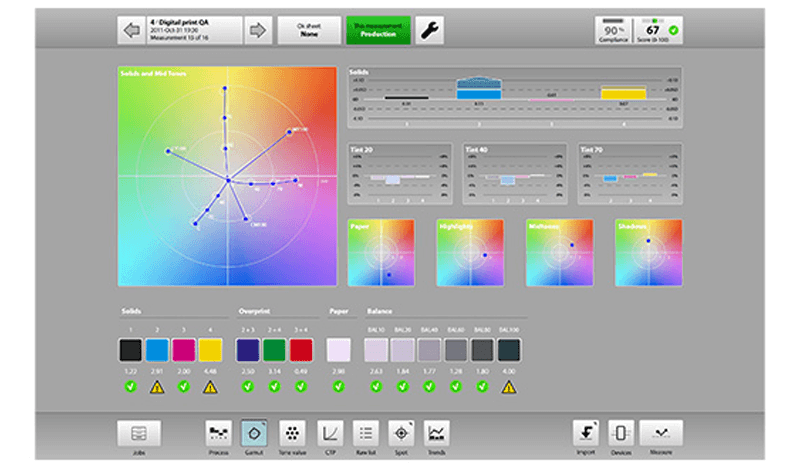
Task: Open the CTP curve view
Action: tap(330, 434)
